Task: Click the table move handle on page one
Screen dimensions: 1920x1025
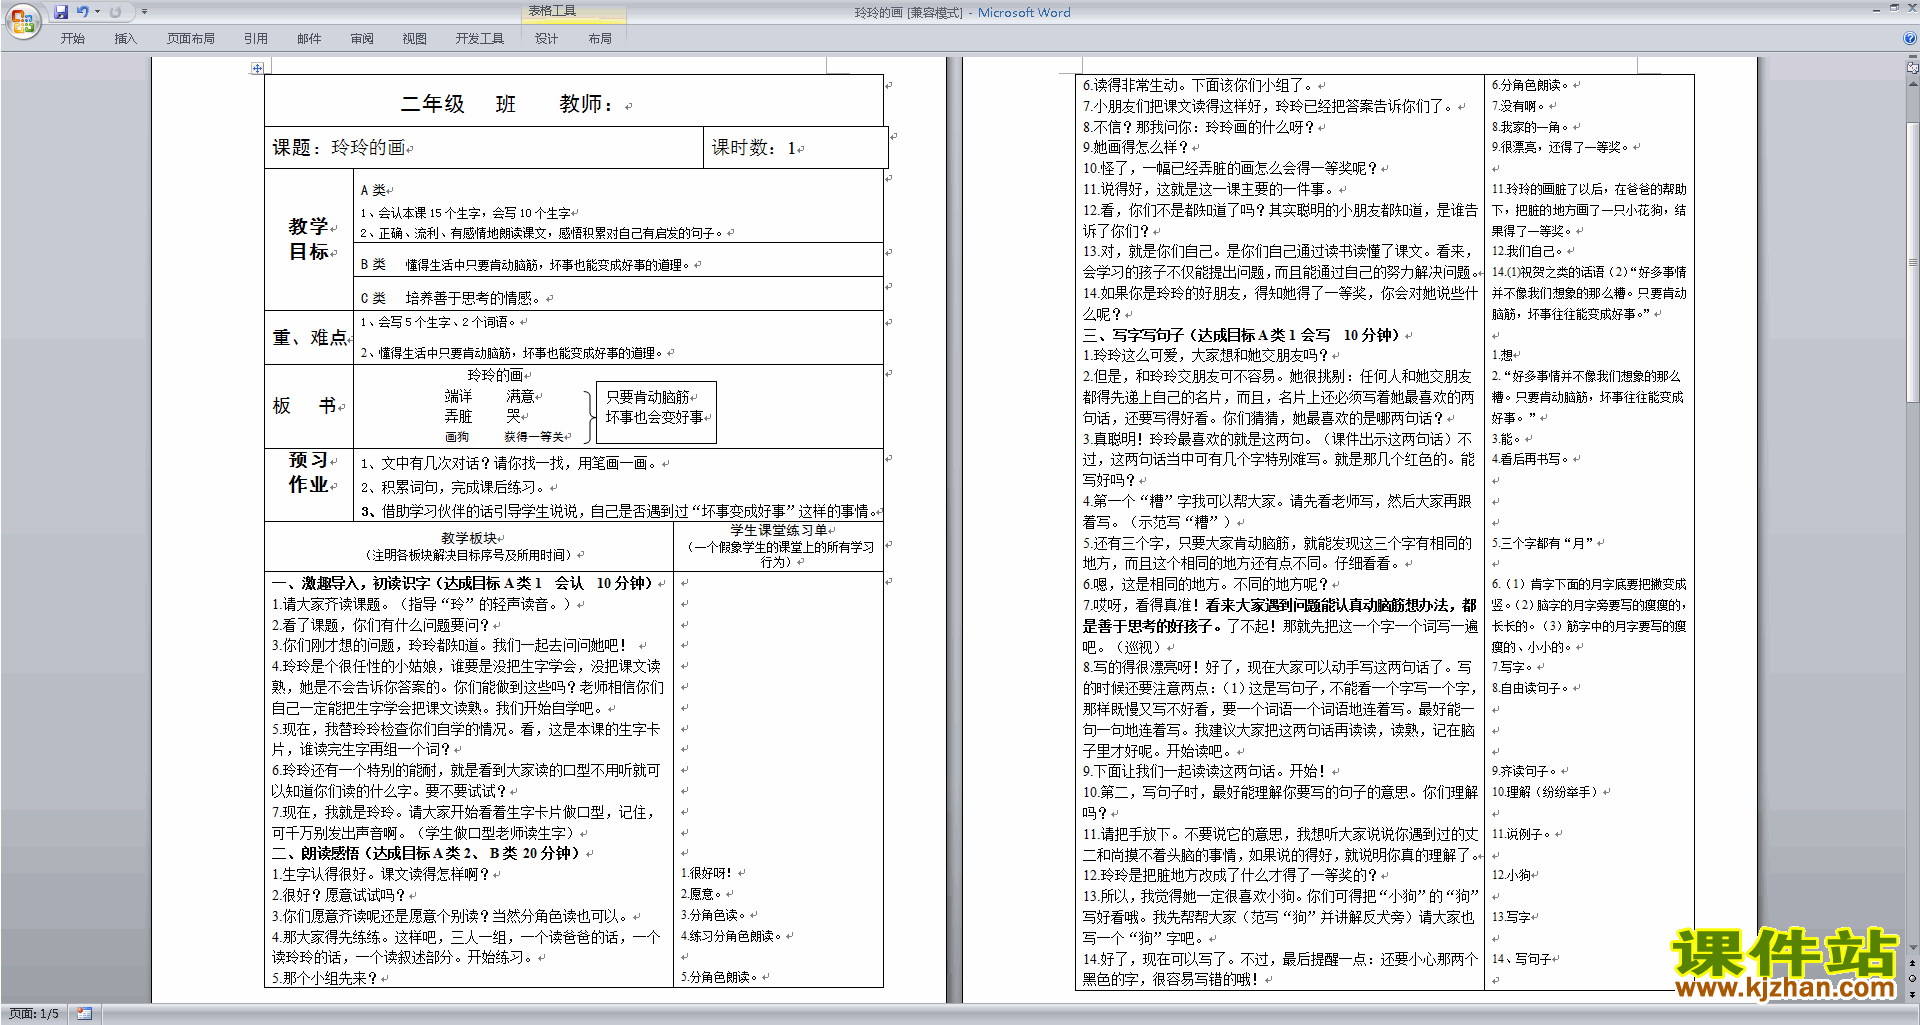Action: 257,68
